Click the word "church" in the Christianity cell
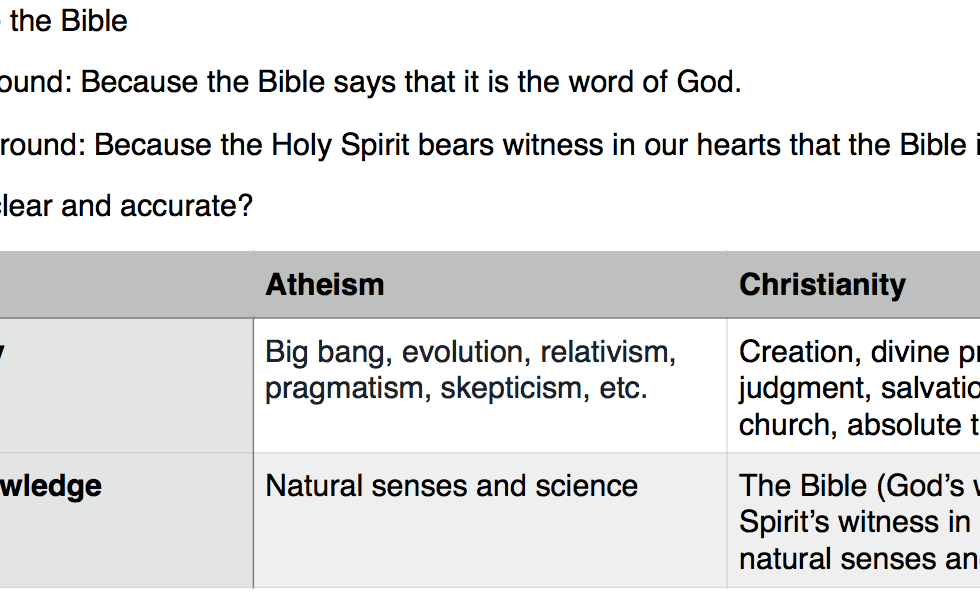The width and height of the screenshot is (980, 598). [x=785, y=425]
